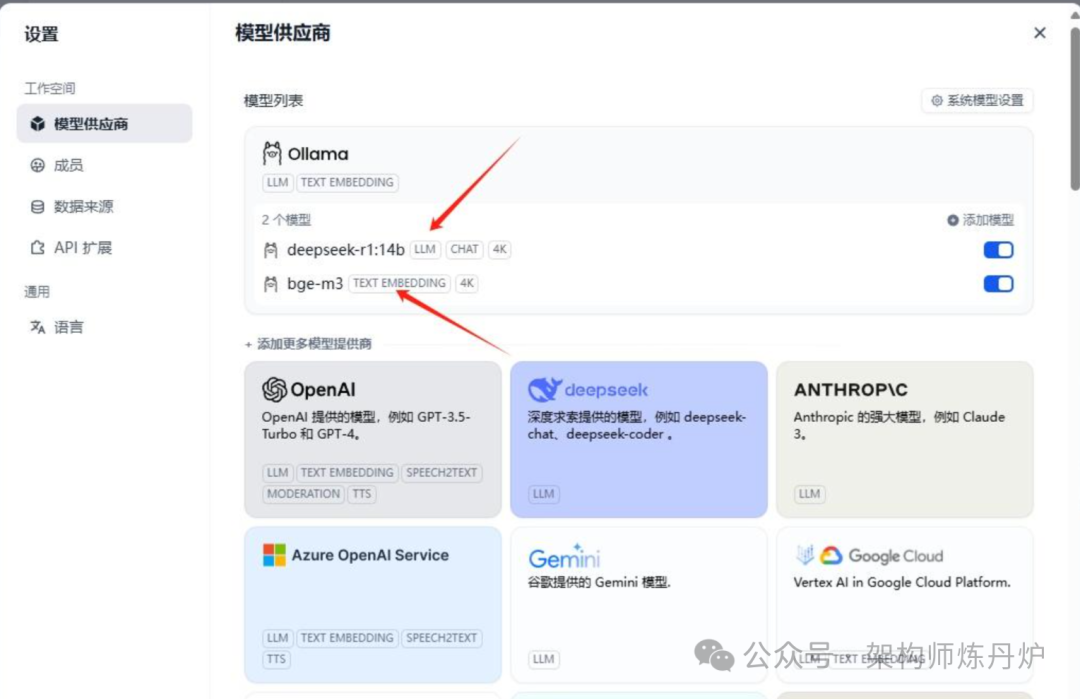Click the LLM tag on Gemini card
1080x699 pixels.
(543, 659)
